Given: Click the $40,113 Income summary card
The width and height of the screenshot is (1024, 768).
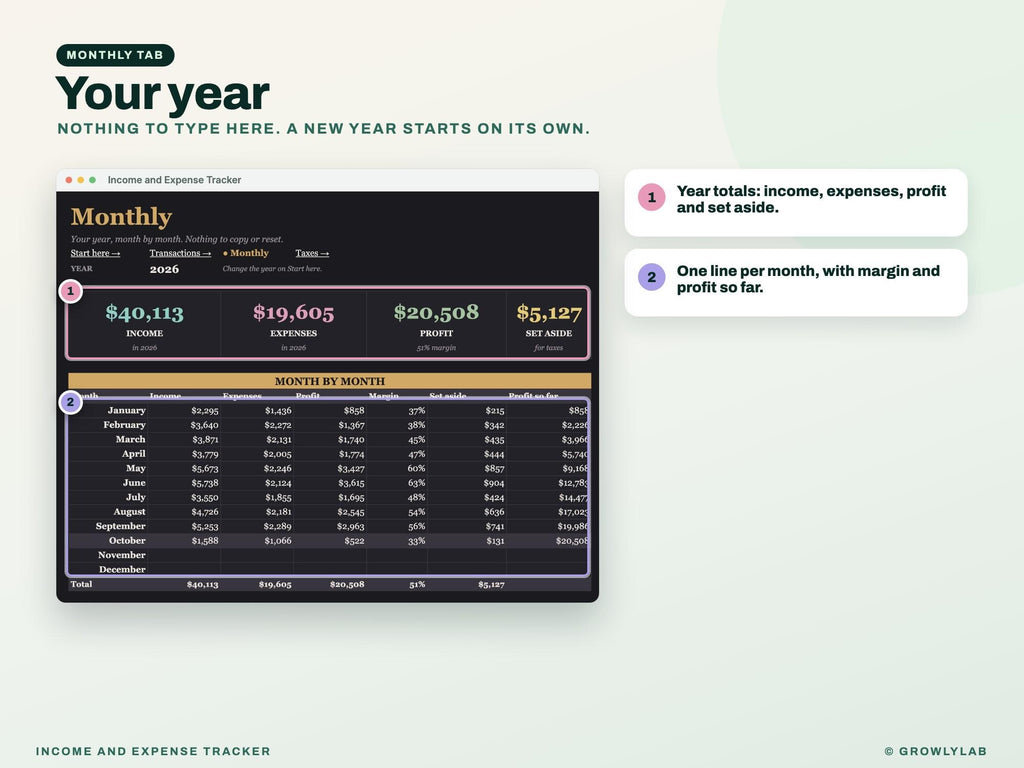Looking at the screenshot, I should [x=144, y=324].
